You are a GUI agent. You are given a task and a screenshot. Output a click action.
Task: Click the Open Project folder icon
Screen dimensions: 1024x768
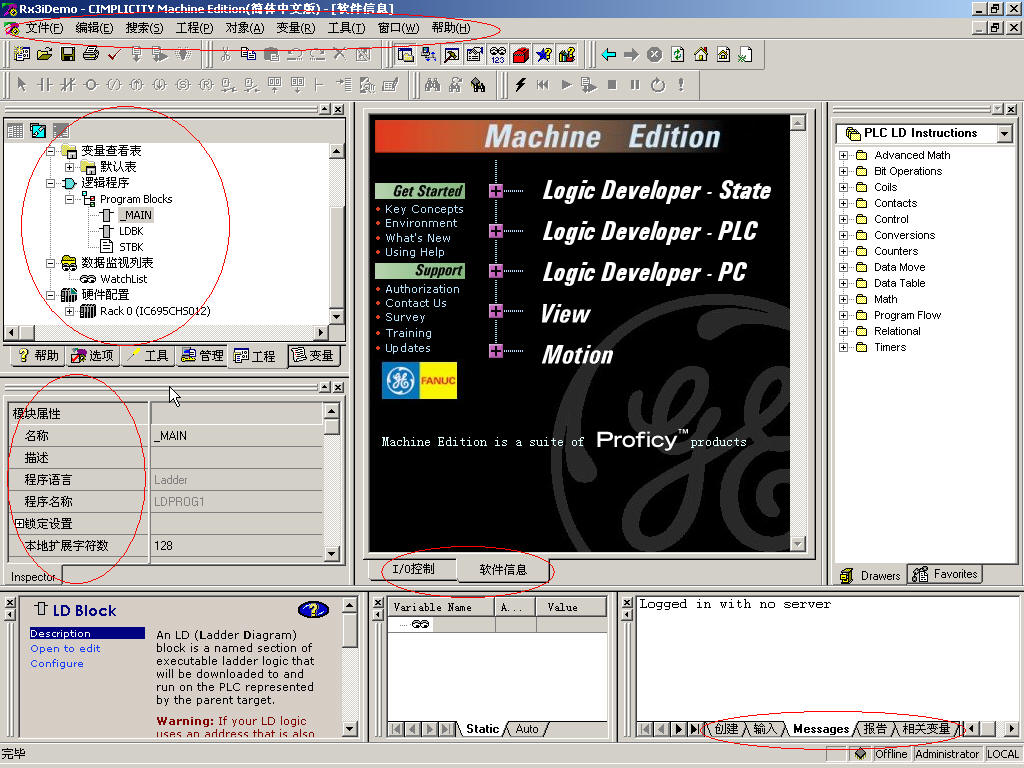44,54
